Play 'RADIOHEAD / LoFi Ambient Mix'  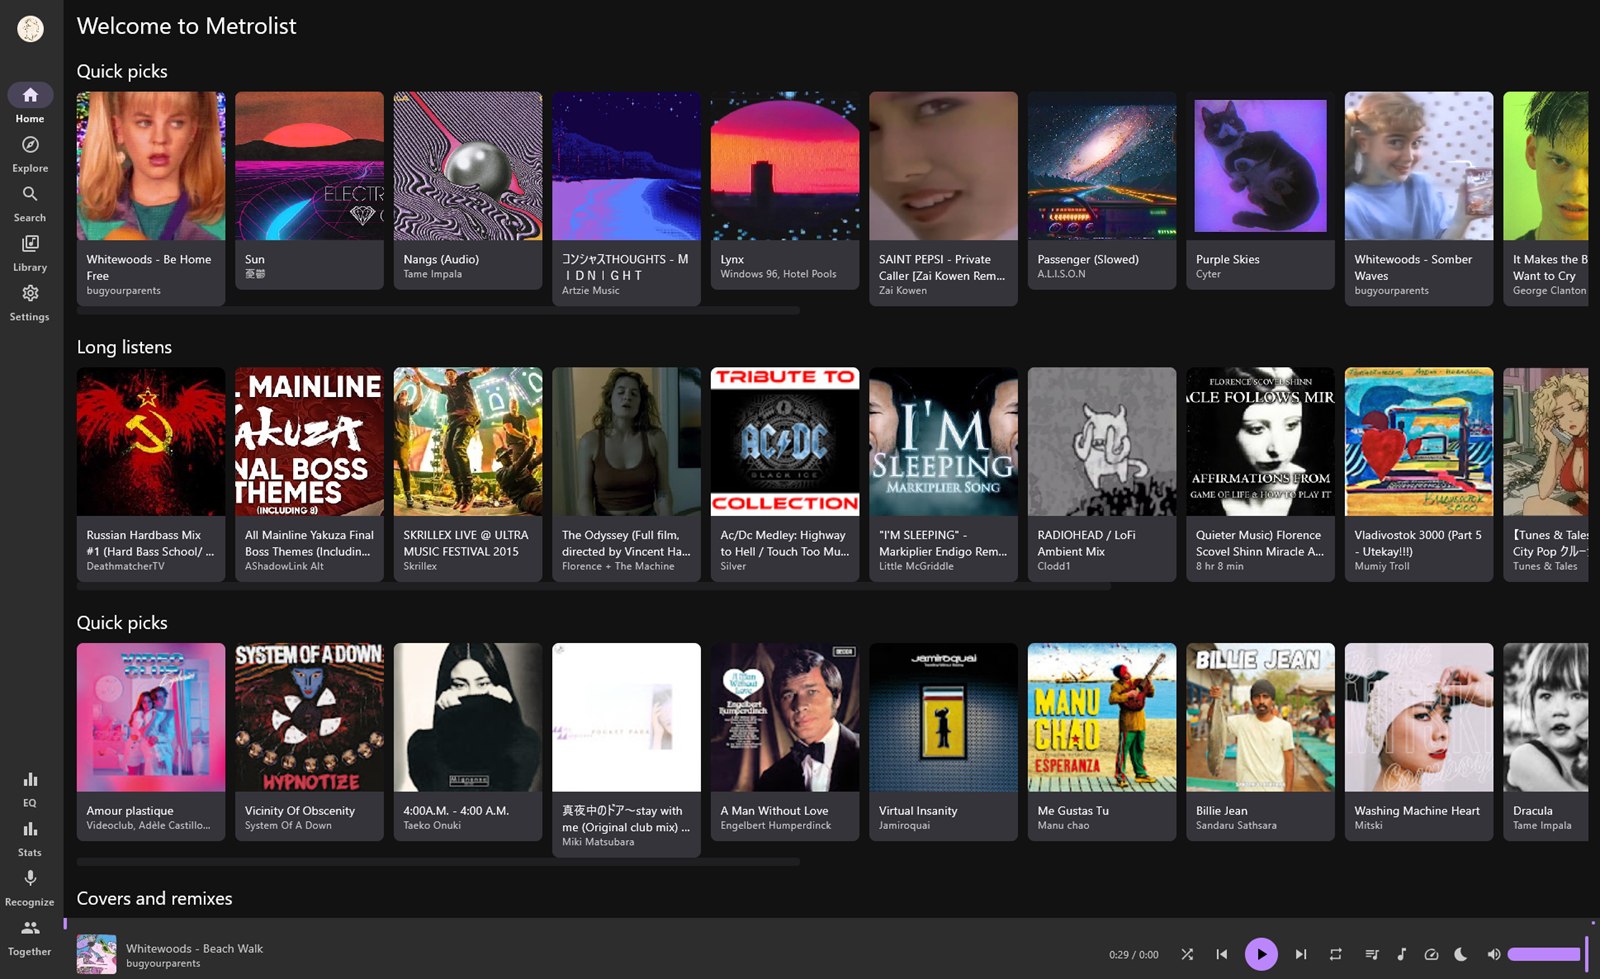pyautogui.click(x=1102, y=474)
